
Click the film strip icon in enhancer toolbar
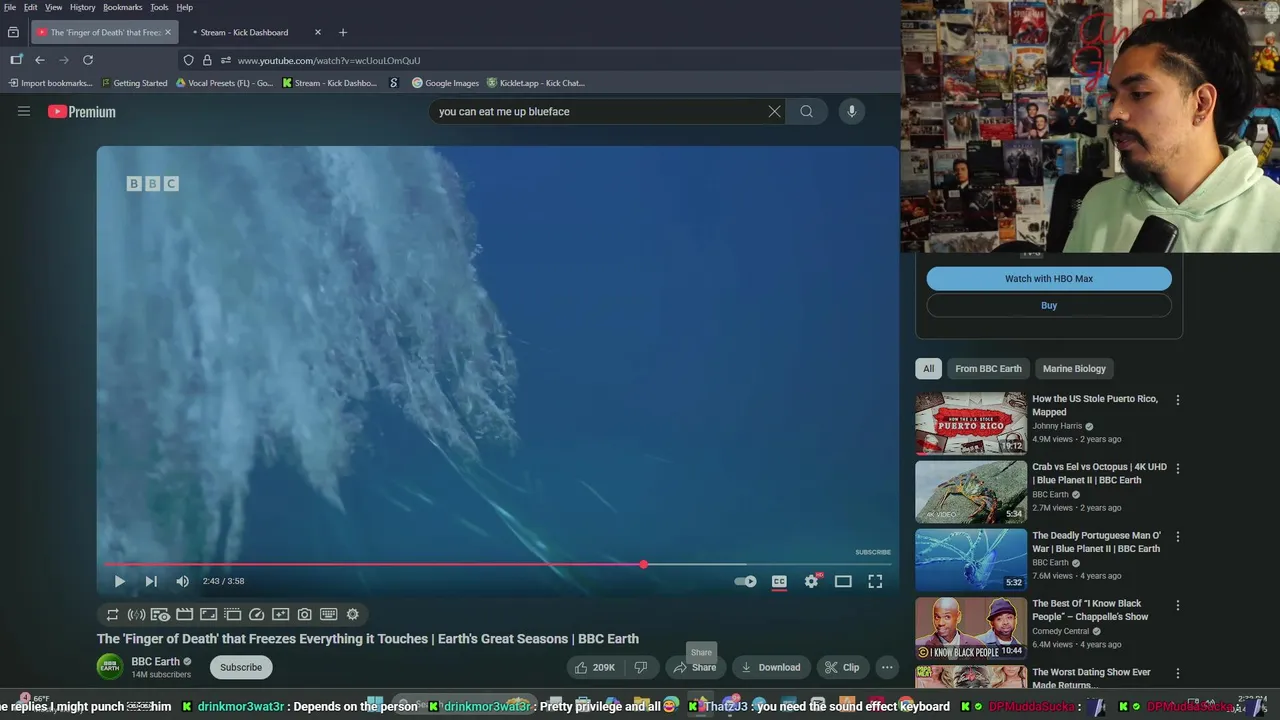coord(185,614)
